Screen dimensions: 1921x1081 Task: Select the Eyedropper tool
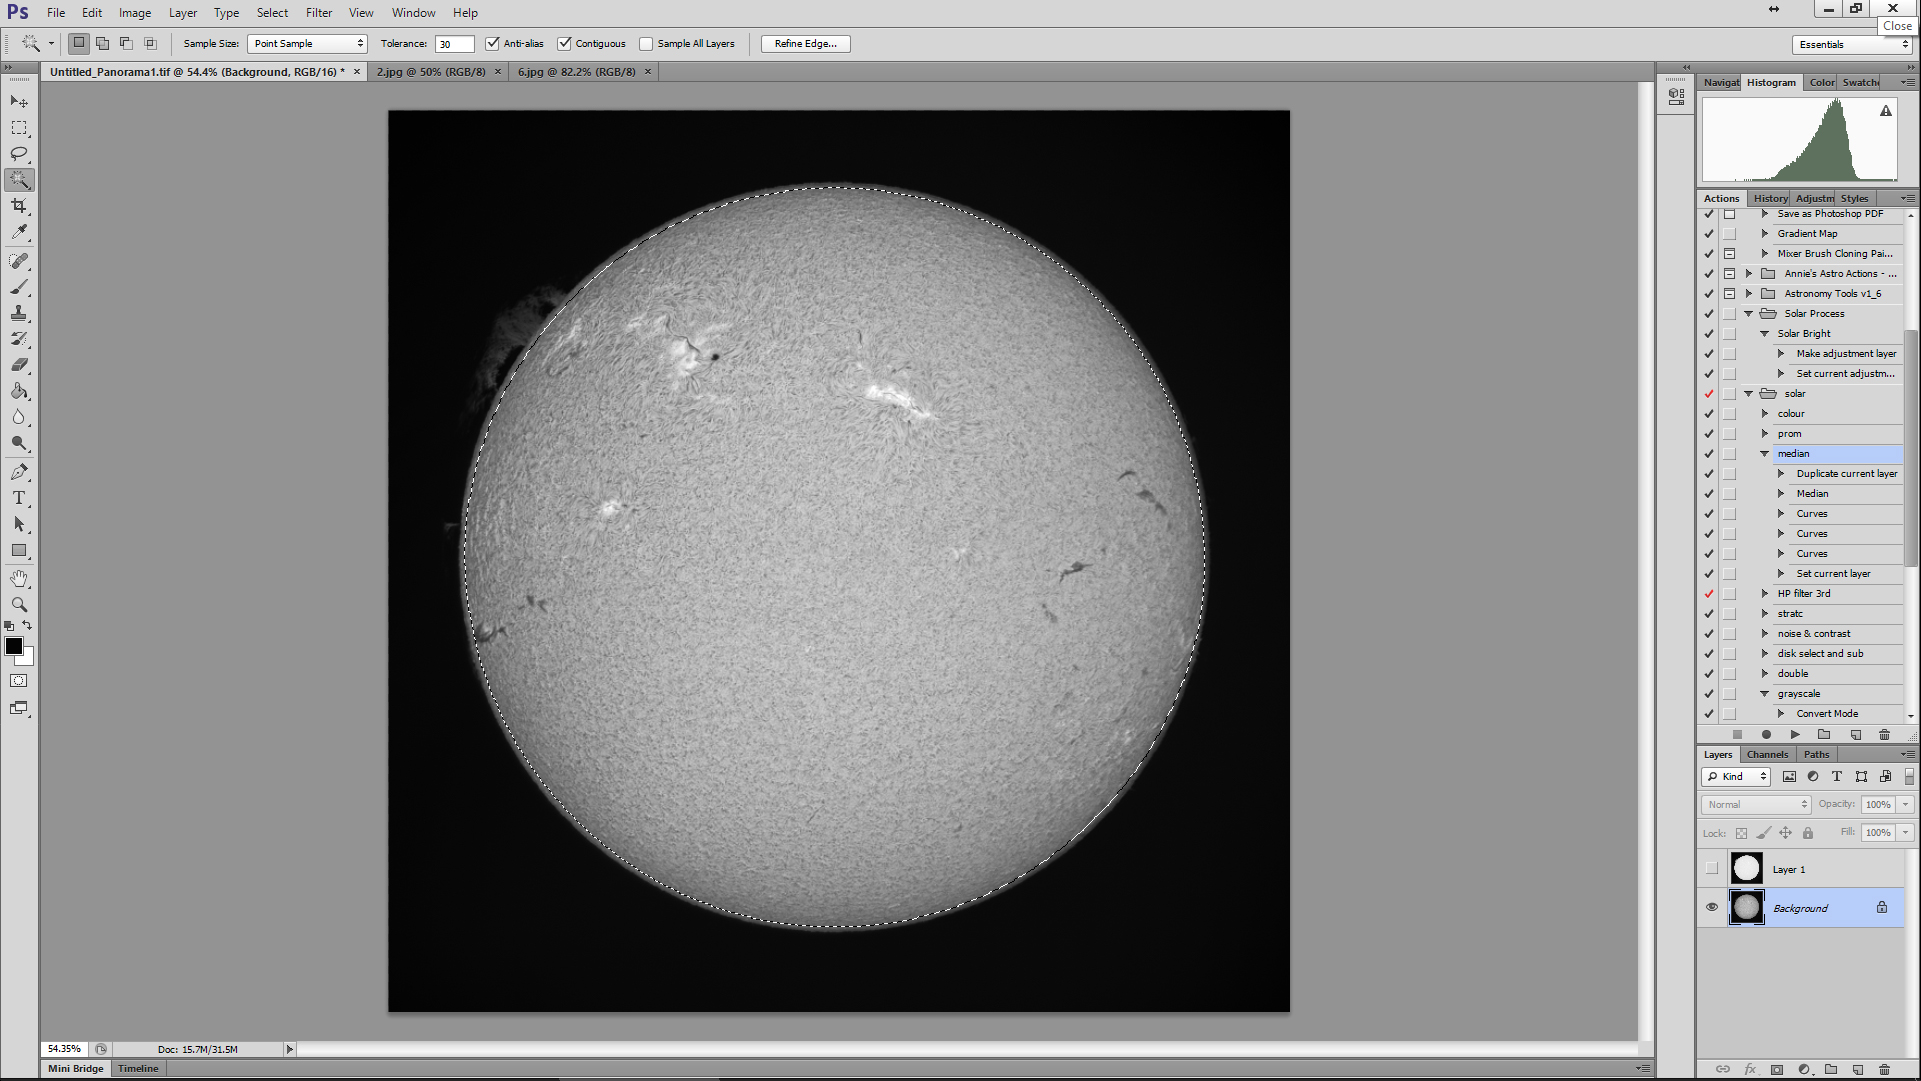[19, 232]
